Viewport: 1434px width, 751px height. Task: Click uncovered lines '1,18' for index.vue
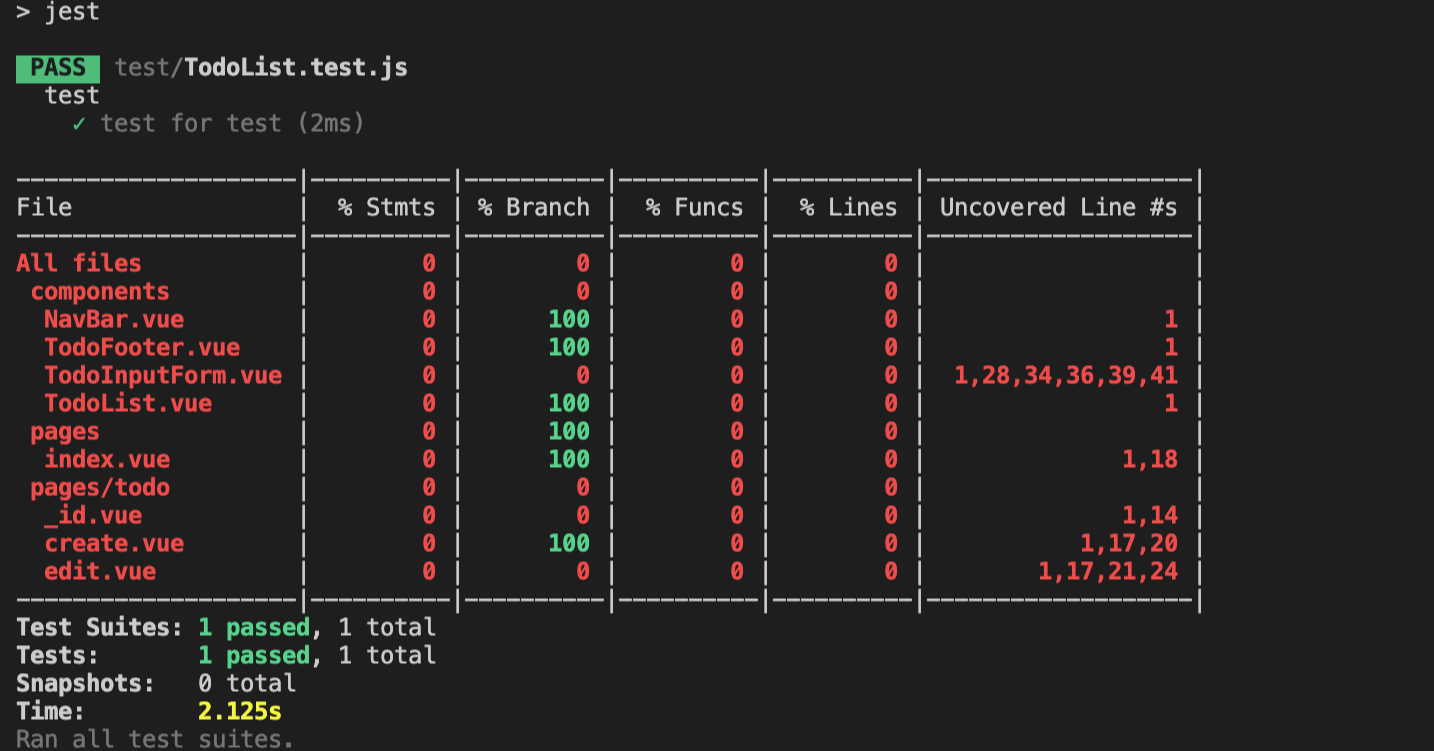[x=1150, y=460]
